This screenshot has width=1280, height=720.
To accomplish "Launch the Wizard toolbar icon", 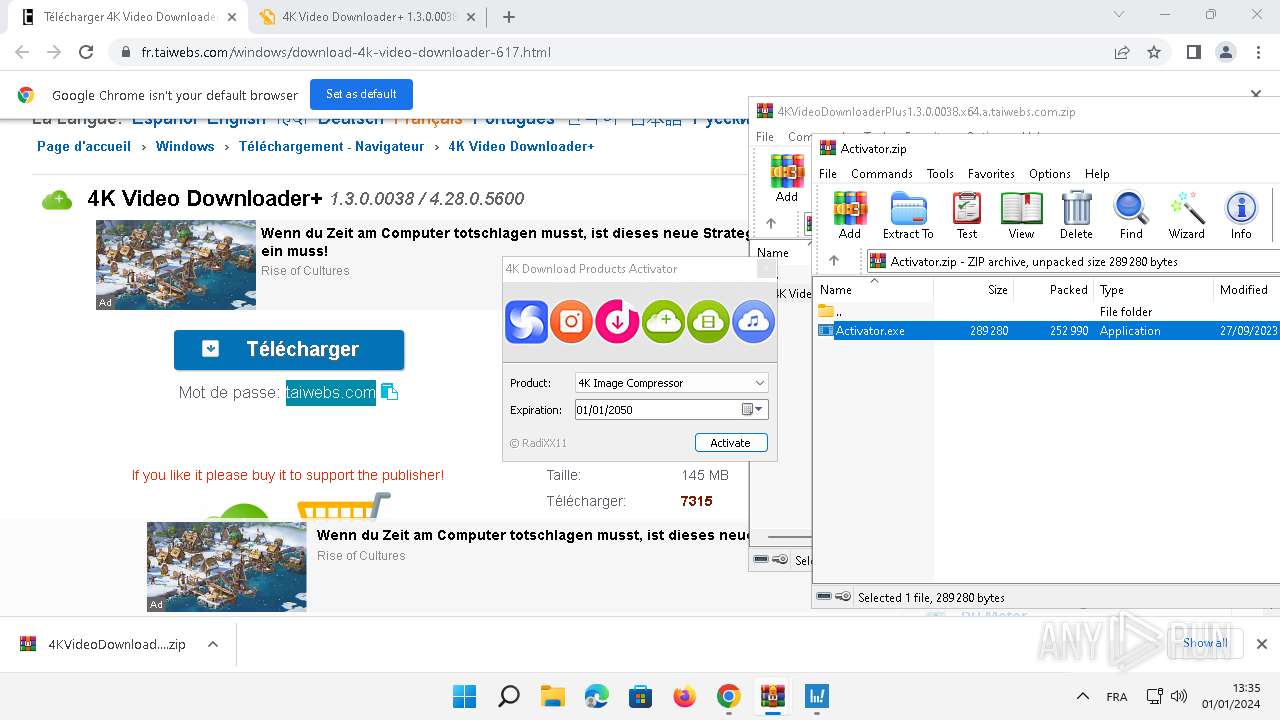I will (x=1187, y=215).
